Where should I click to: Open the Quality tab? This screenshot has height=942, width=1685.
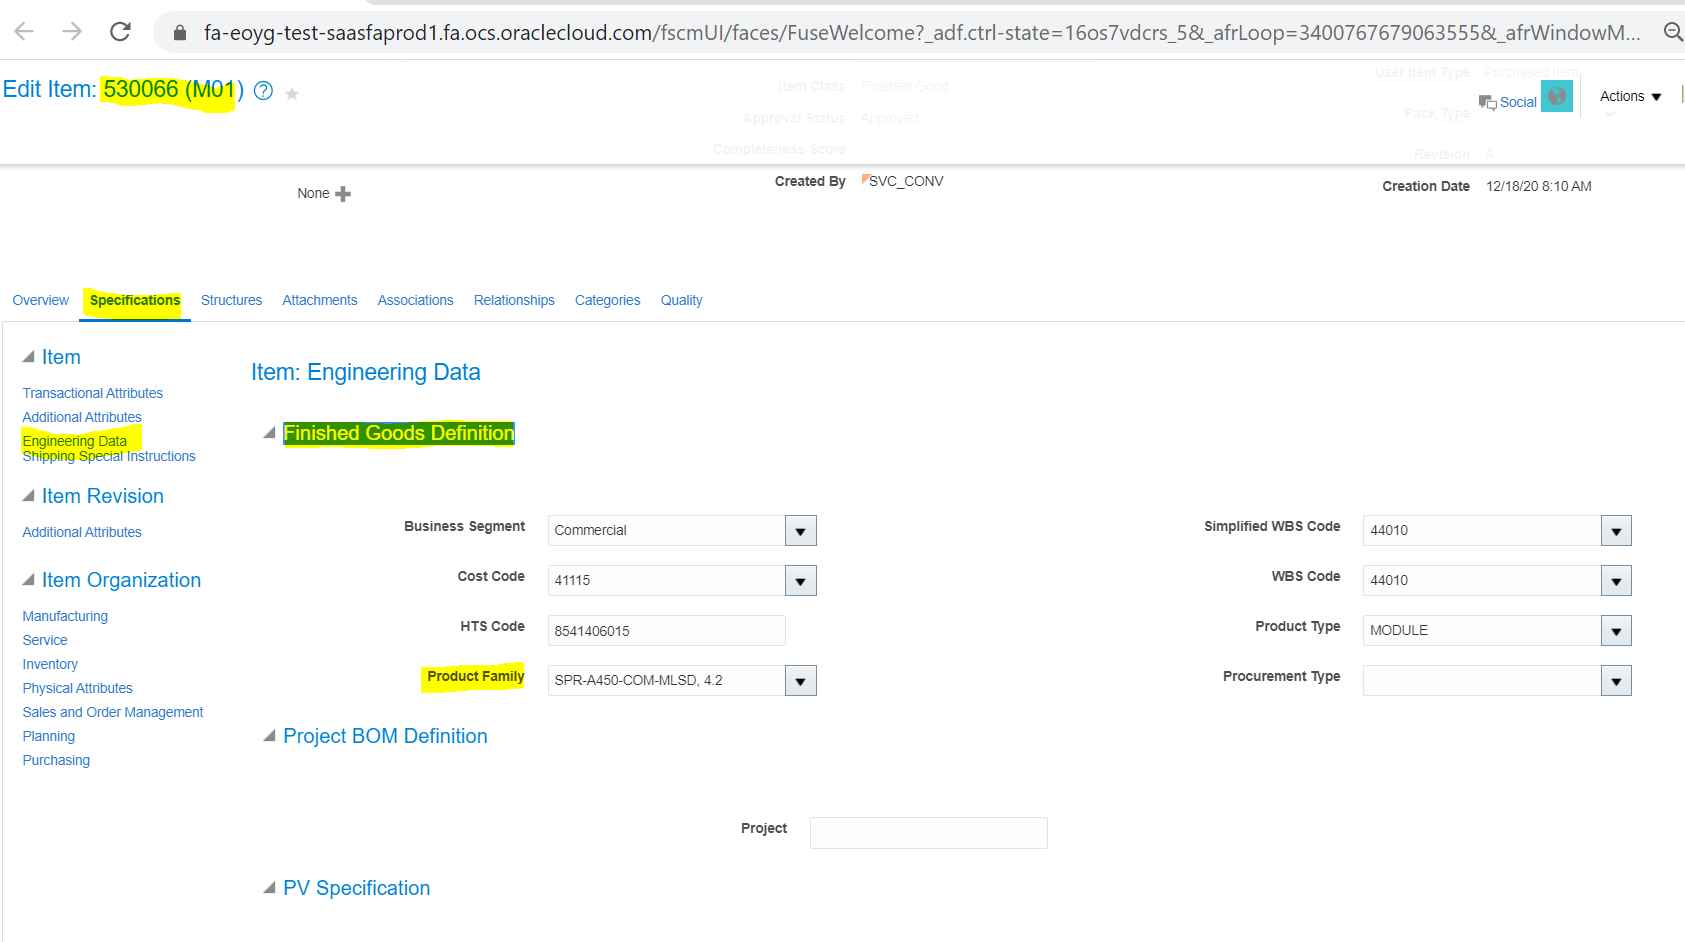tap(681, 300)
